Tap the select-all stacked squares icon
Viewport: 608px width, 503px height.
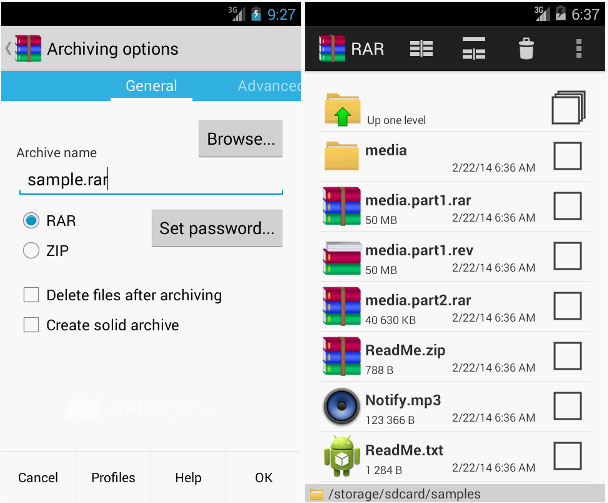(x=567, y=108)
